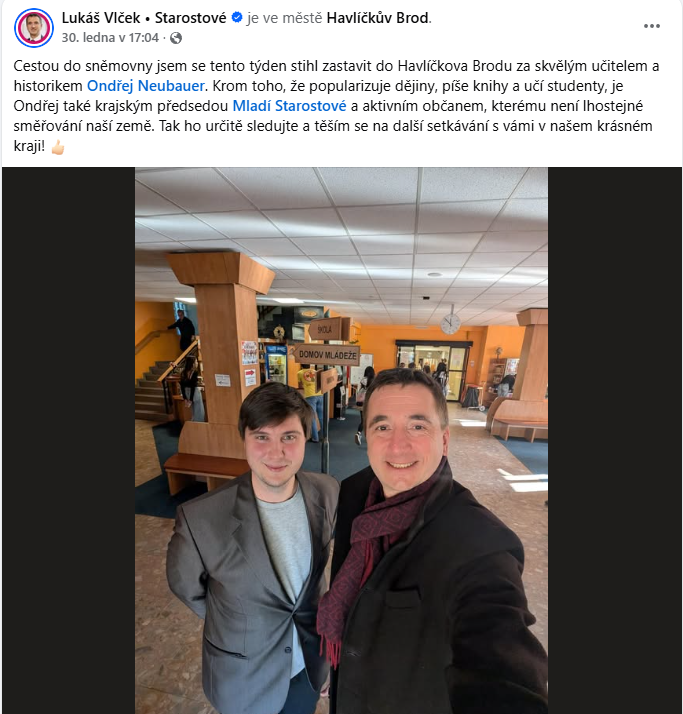Open the post timestamp "30. ledna v 17:04"

click(x=110, y=37)
